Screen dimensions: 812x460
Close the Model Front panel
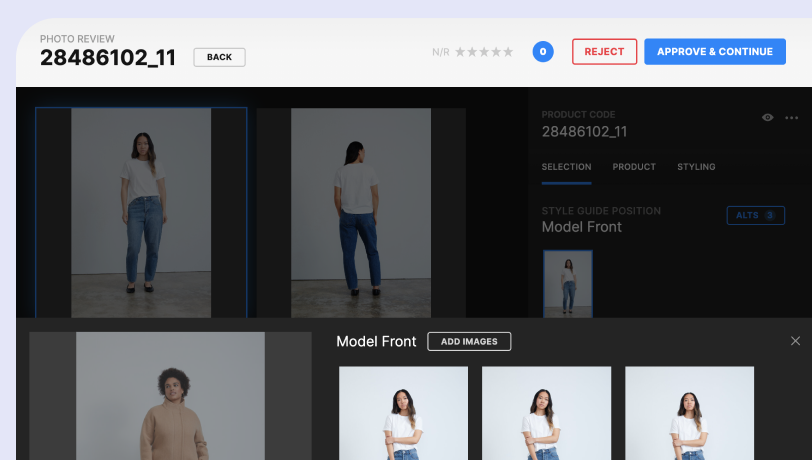click(795, 341)
